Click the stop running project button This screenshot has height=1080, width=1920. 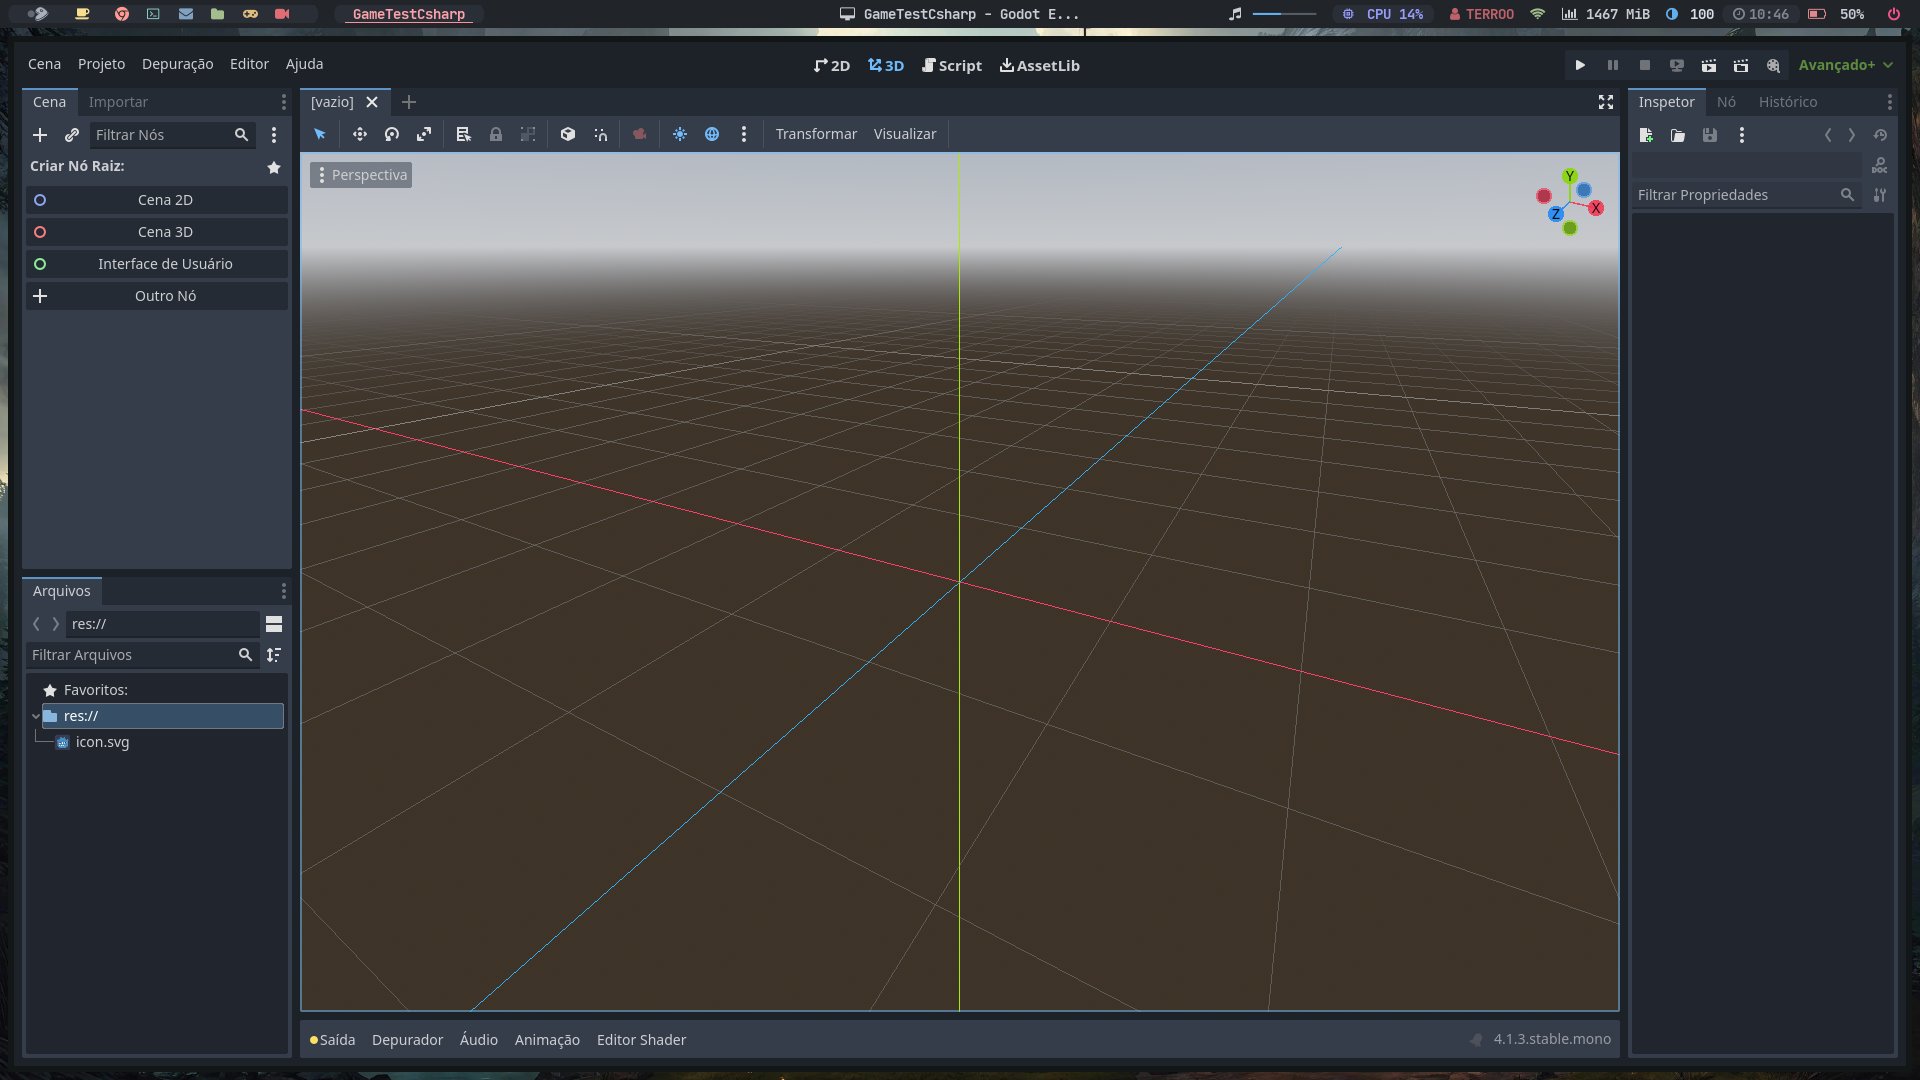pos(1645,65)
